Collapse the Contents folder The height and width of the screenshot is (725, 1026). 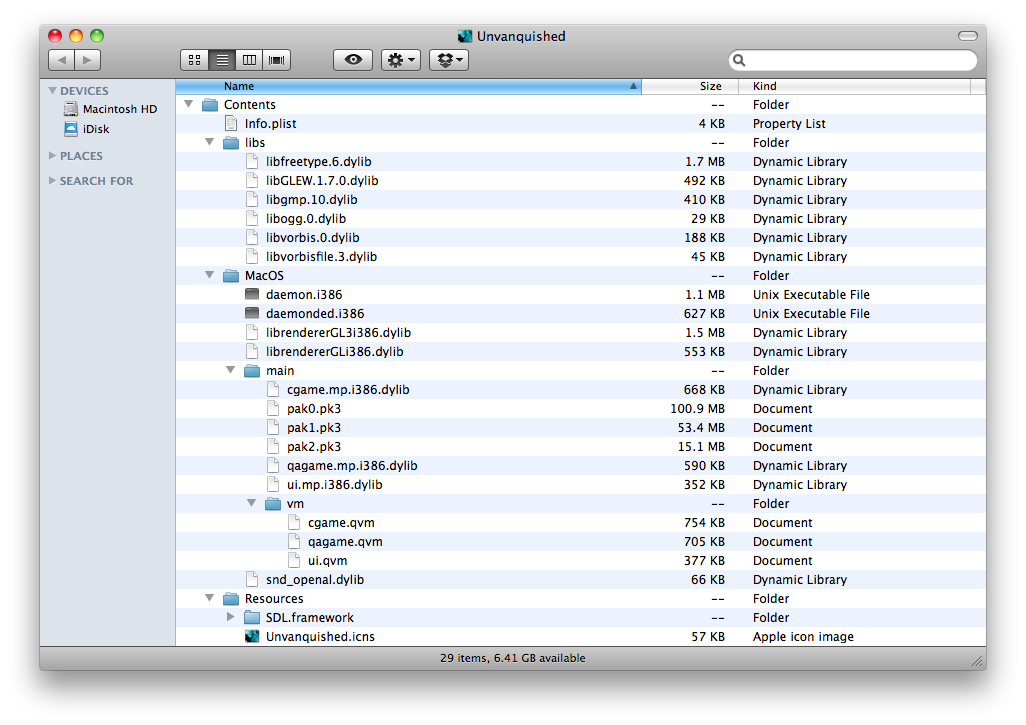click(188, 104)
